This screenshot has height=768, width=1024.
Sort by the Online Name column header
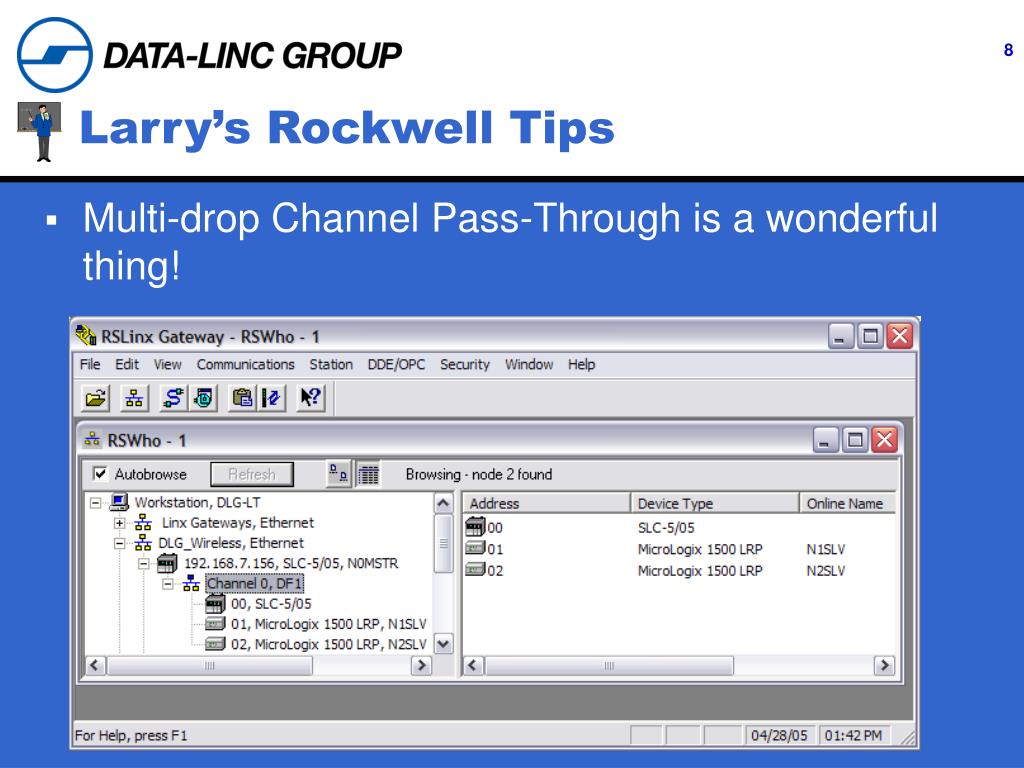847,503
